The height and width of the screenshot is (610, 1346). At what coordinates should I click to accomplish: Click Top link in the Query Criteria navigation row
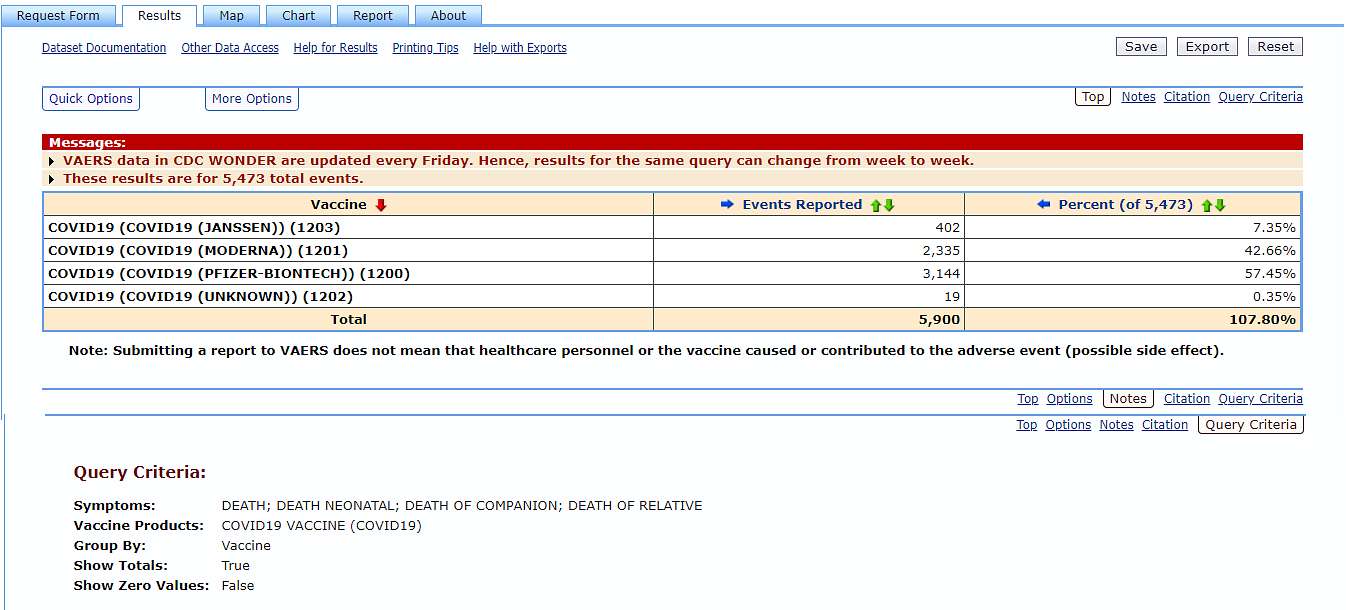[x=1027, y=425]
